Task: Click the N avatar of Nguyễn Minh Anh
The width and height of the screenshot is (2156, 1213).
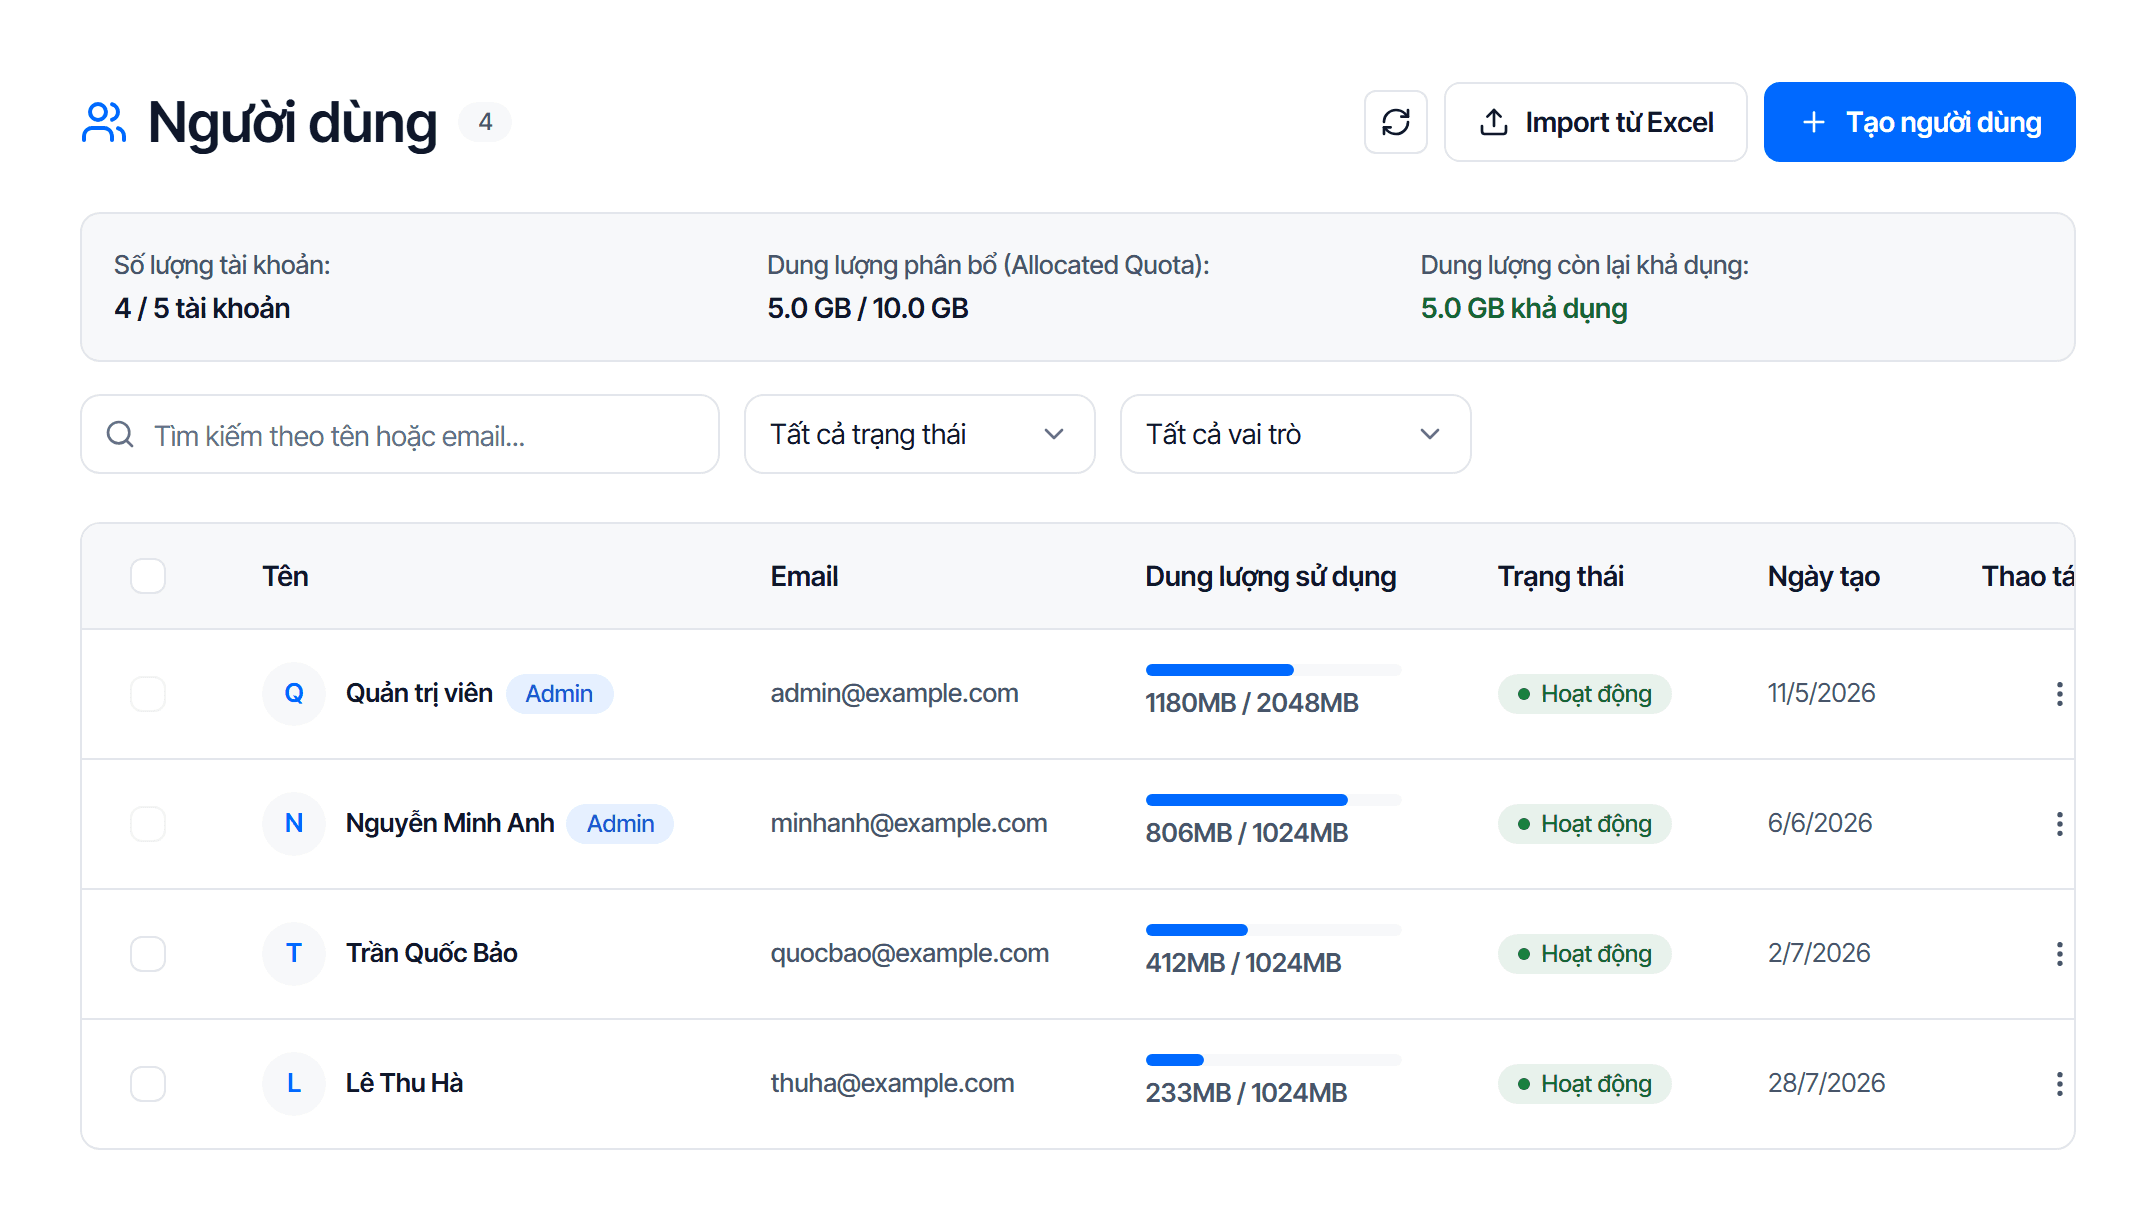Action: click(294, 824)
